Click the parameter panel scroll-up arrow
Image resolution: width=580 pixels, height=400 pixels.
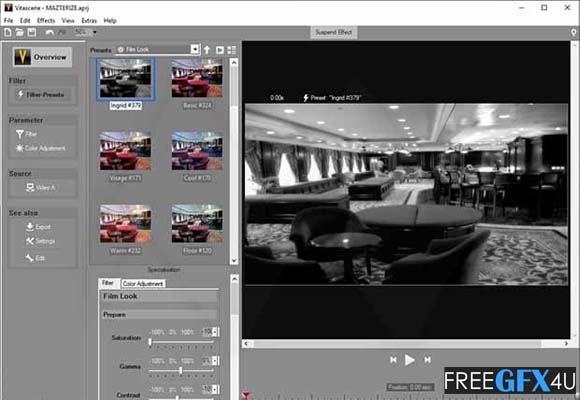click(x=234, y=279)
